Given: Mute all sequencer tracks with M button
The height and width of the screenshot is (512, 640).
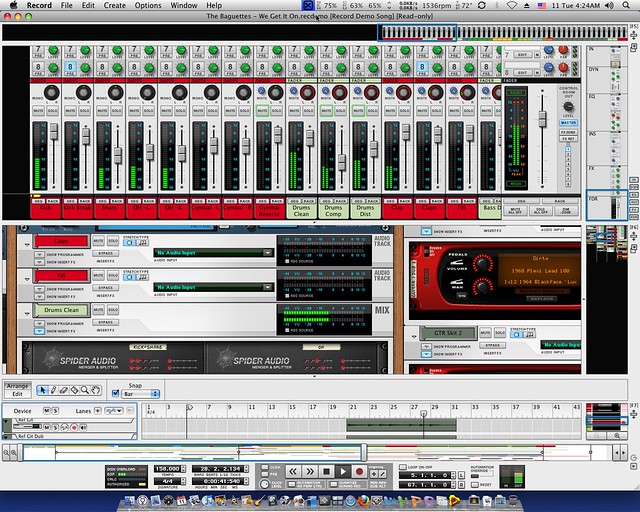Looking at the screenshot, I should tap(47, 411).
